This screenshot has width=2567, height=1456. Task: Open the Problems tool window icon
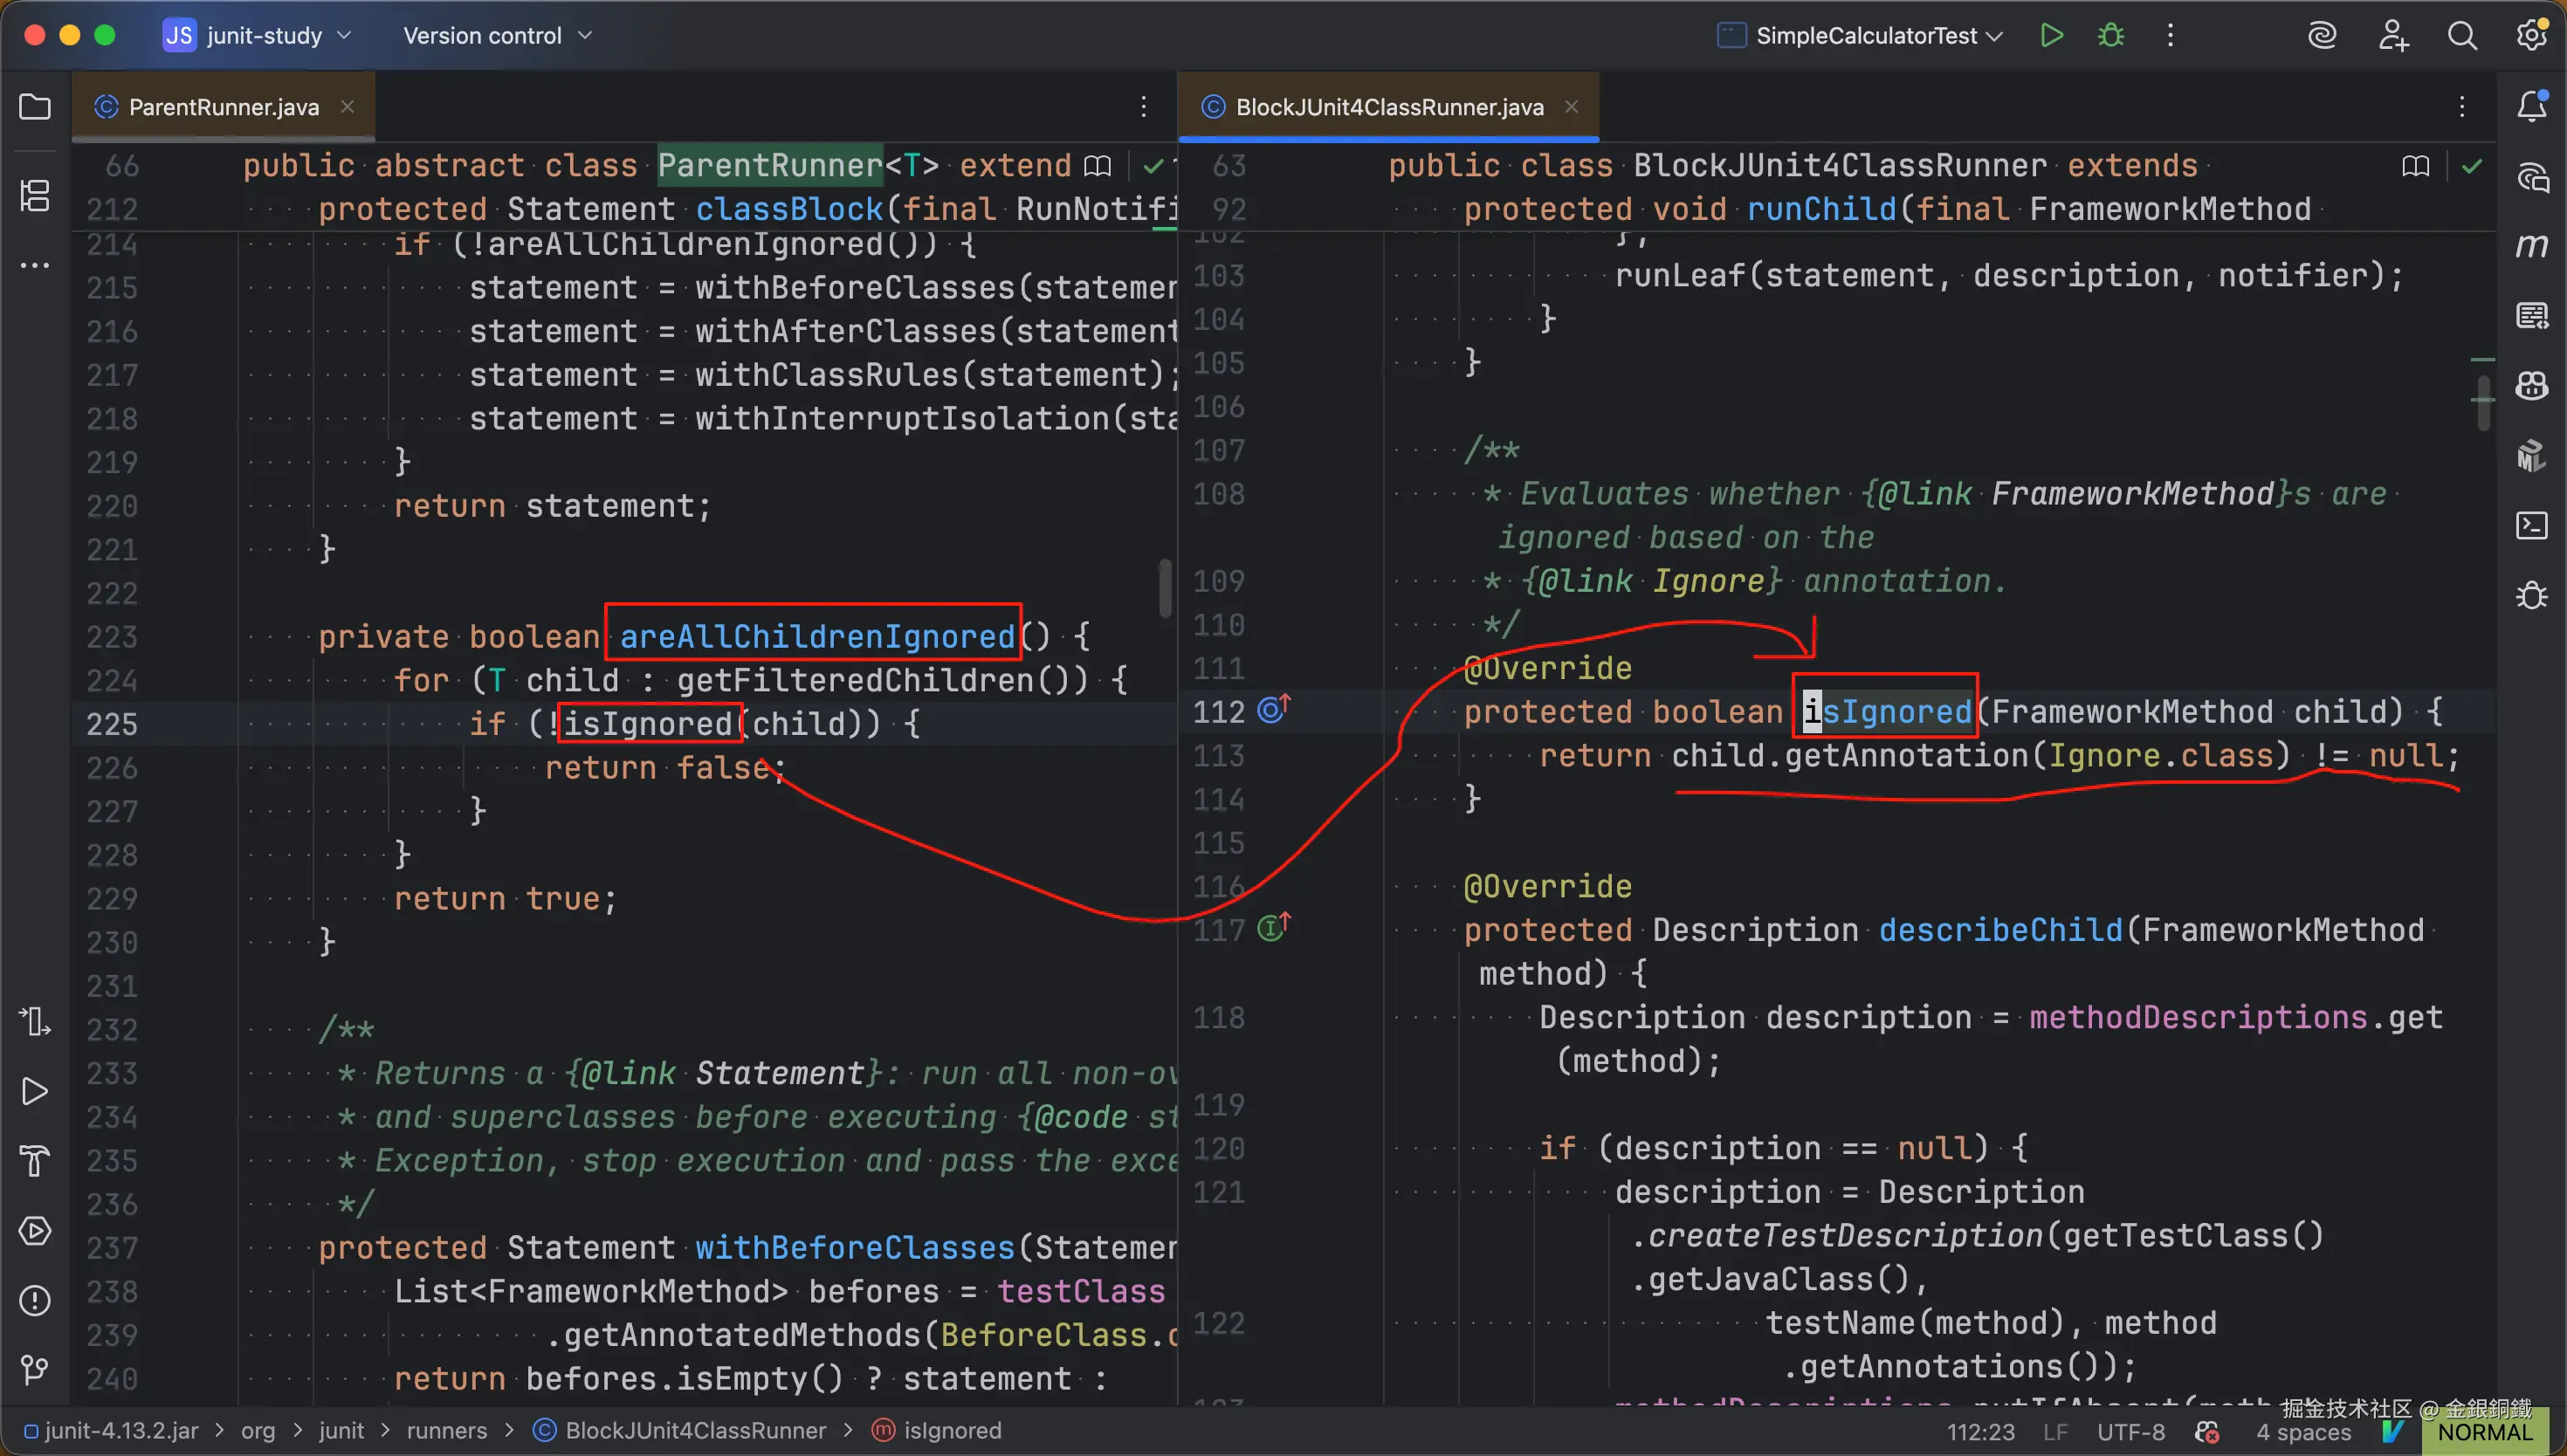click(35, 1300)
